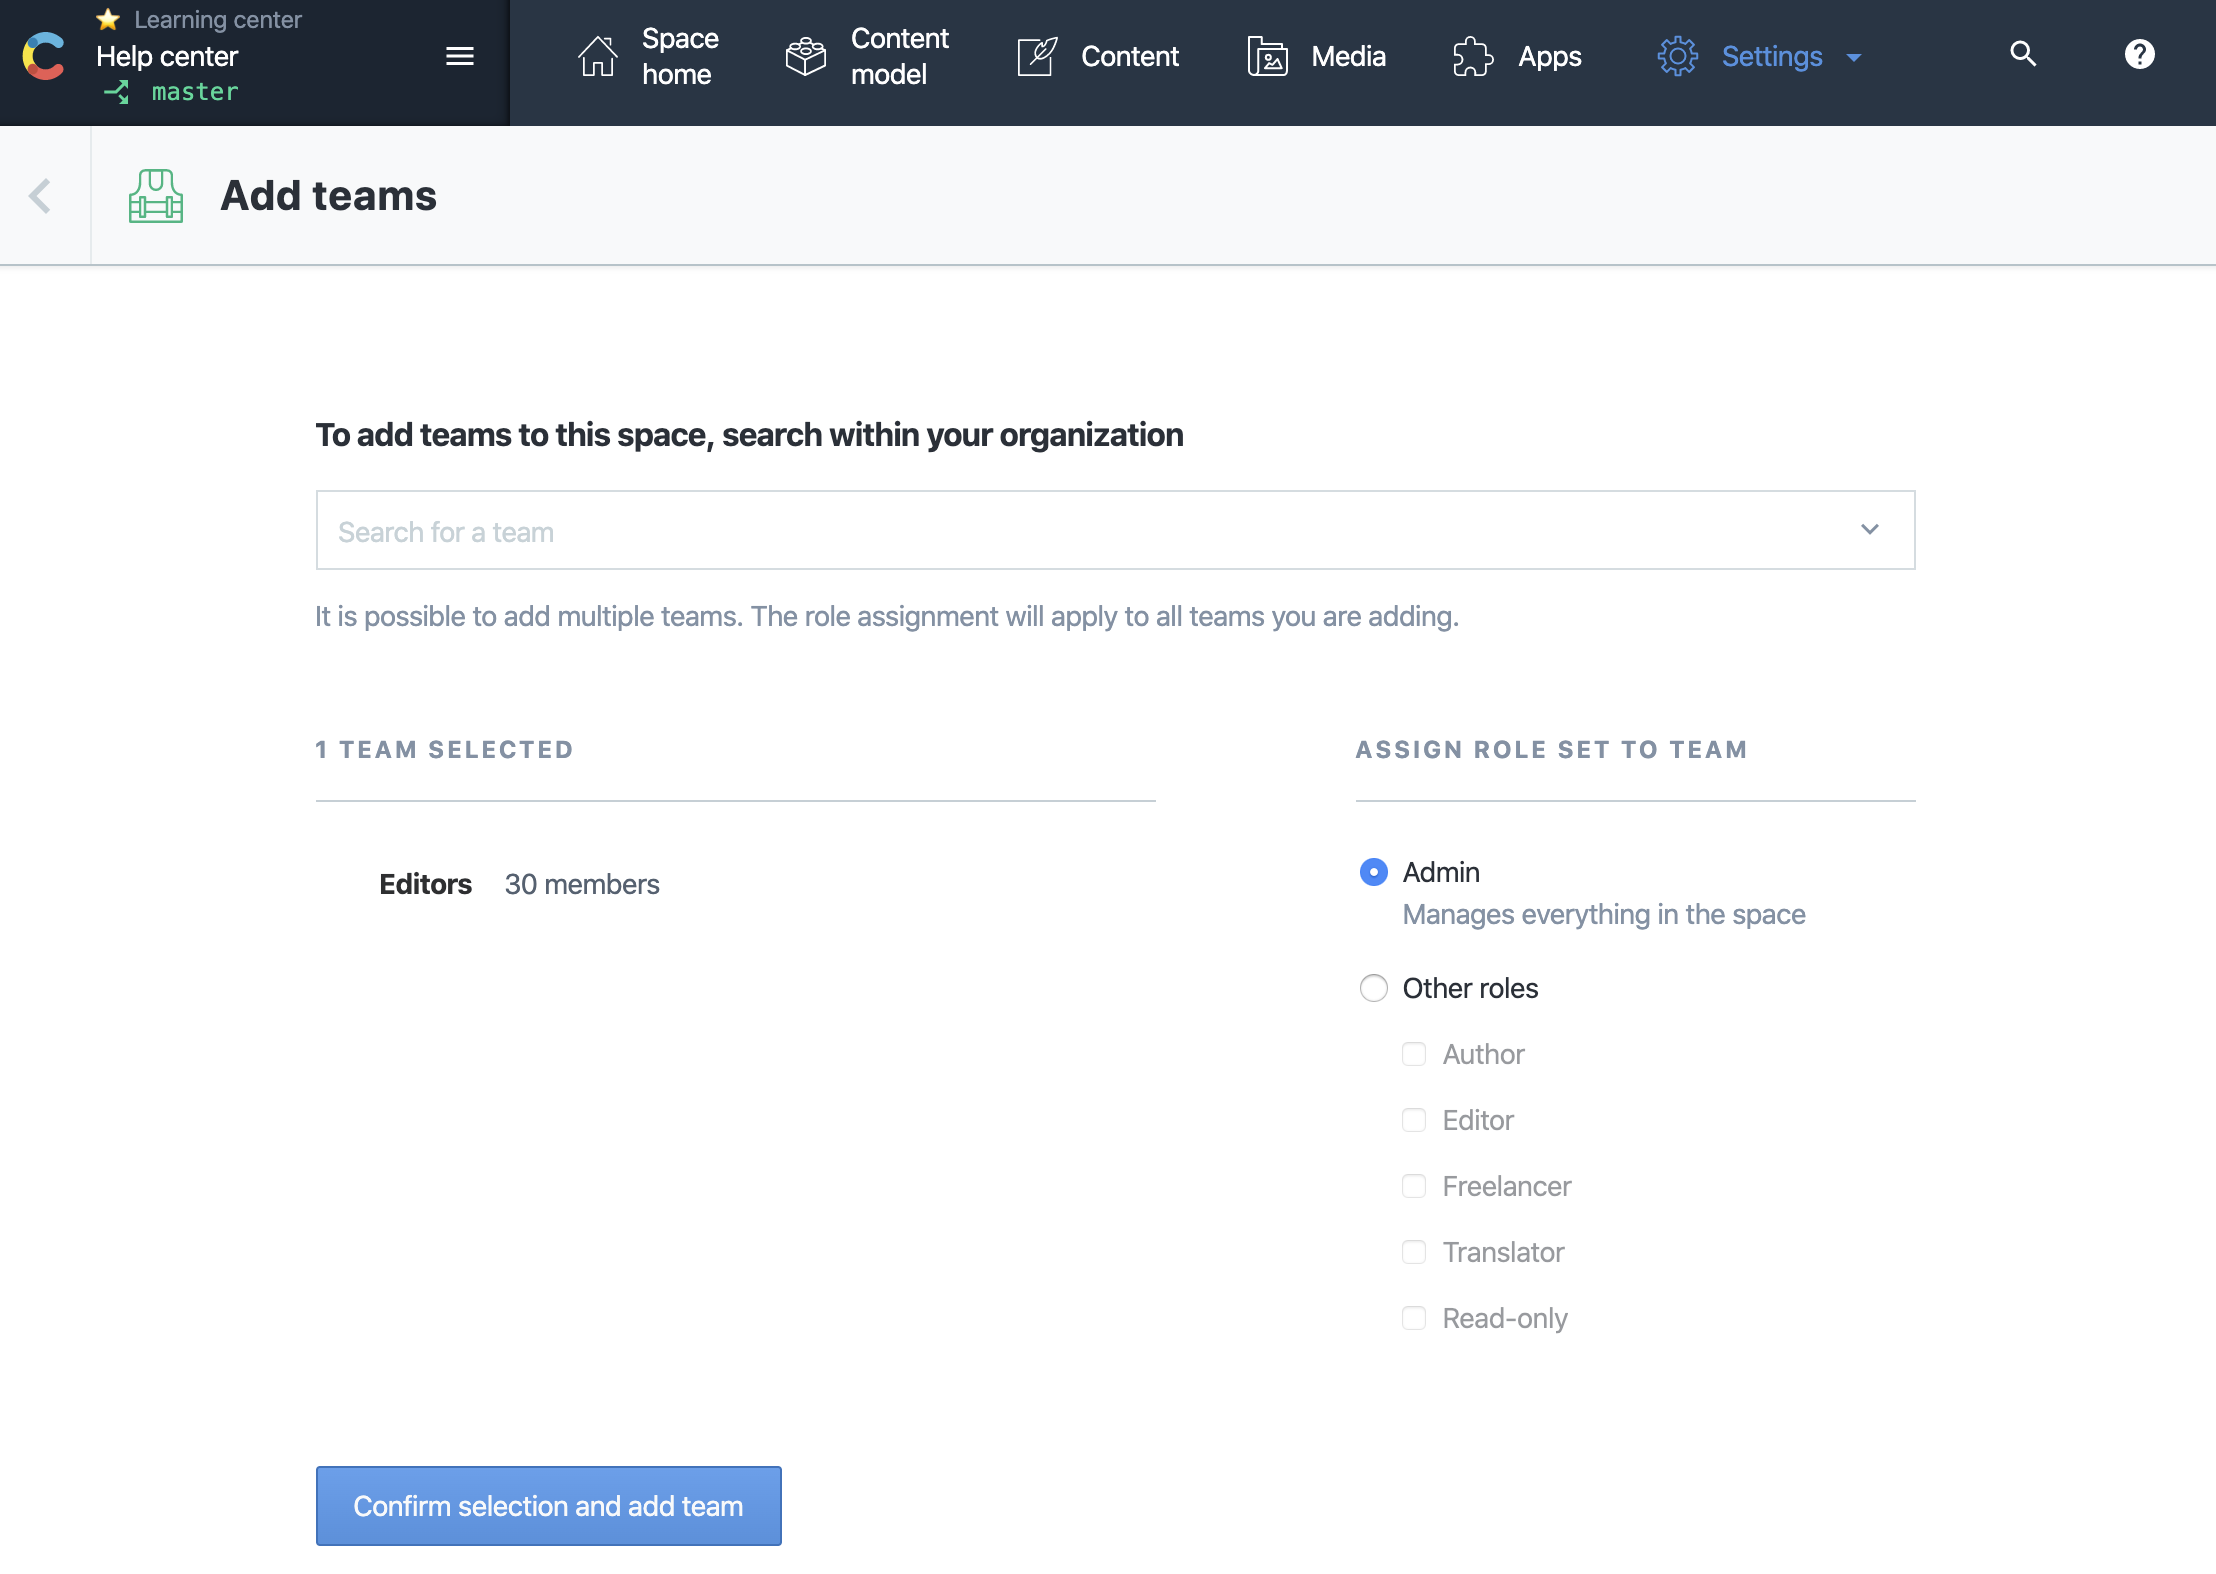This screenshot has width=2216, height=1574.
Task: Click the Content model box icon
Action: [805, 56]
